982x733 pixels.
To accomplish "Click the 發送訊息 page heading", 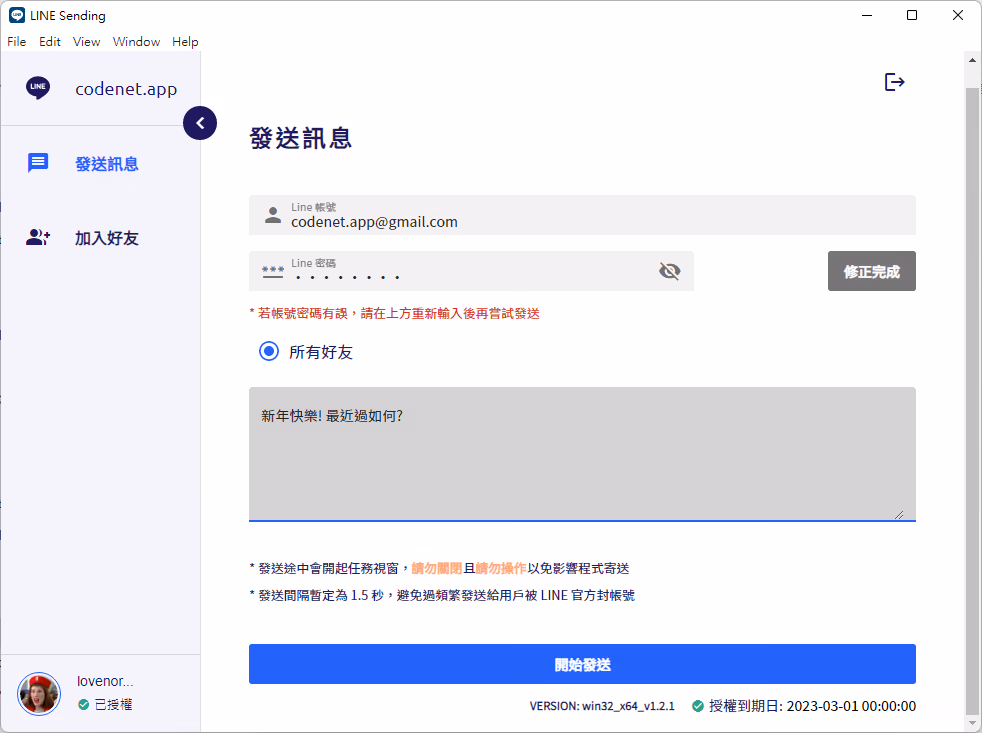I will pyautogui.click(x=301, y=138).
